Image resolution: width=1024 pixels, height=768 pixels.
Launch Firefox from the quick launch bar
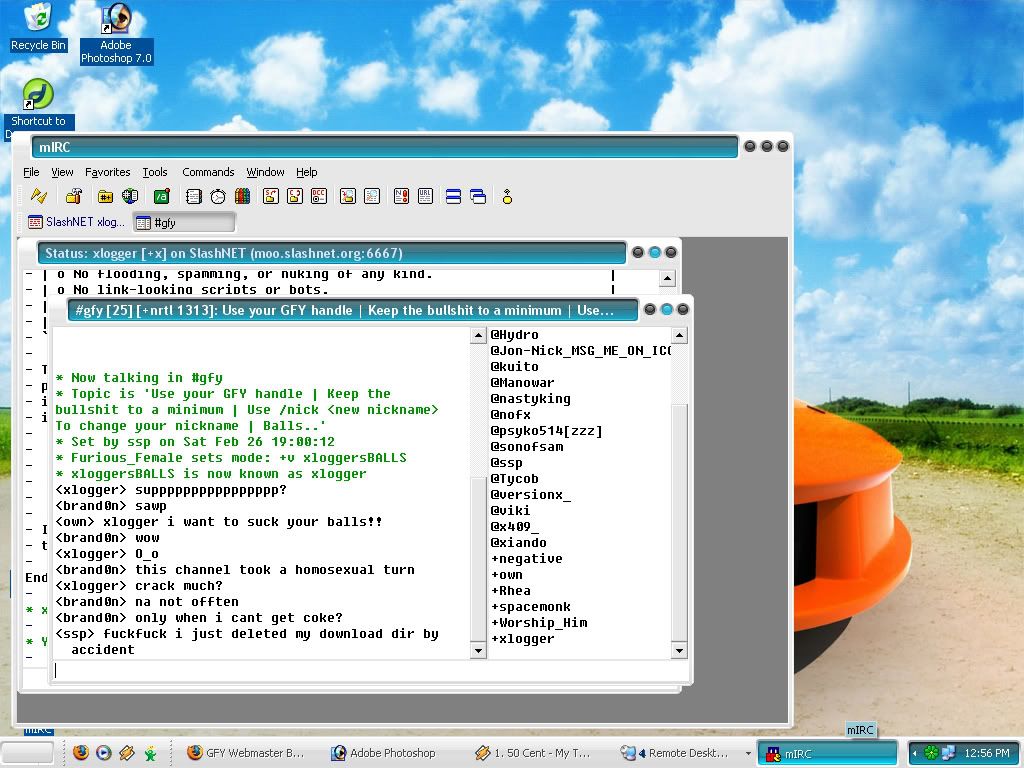pos(81,753)
